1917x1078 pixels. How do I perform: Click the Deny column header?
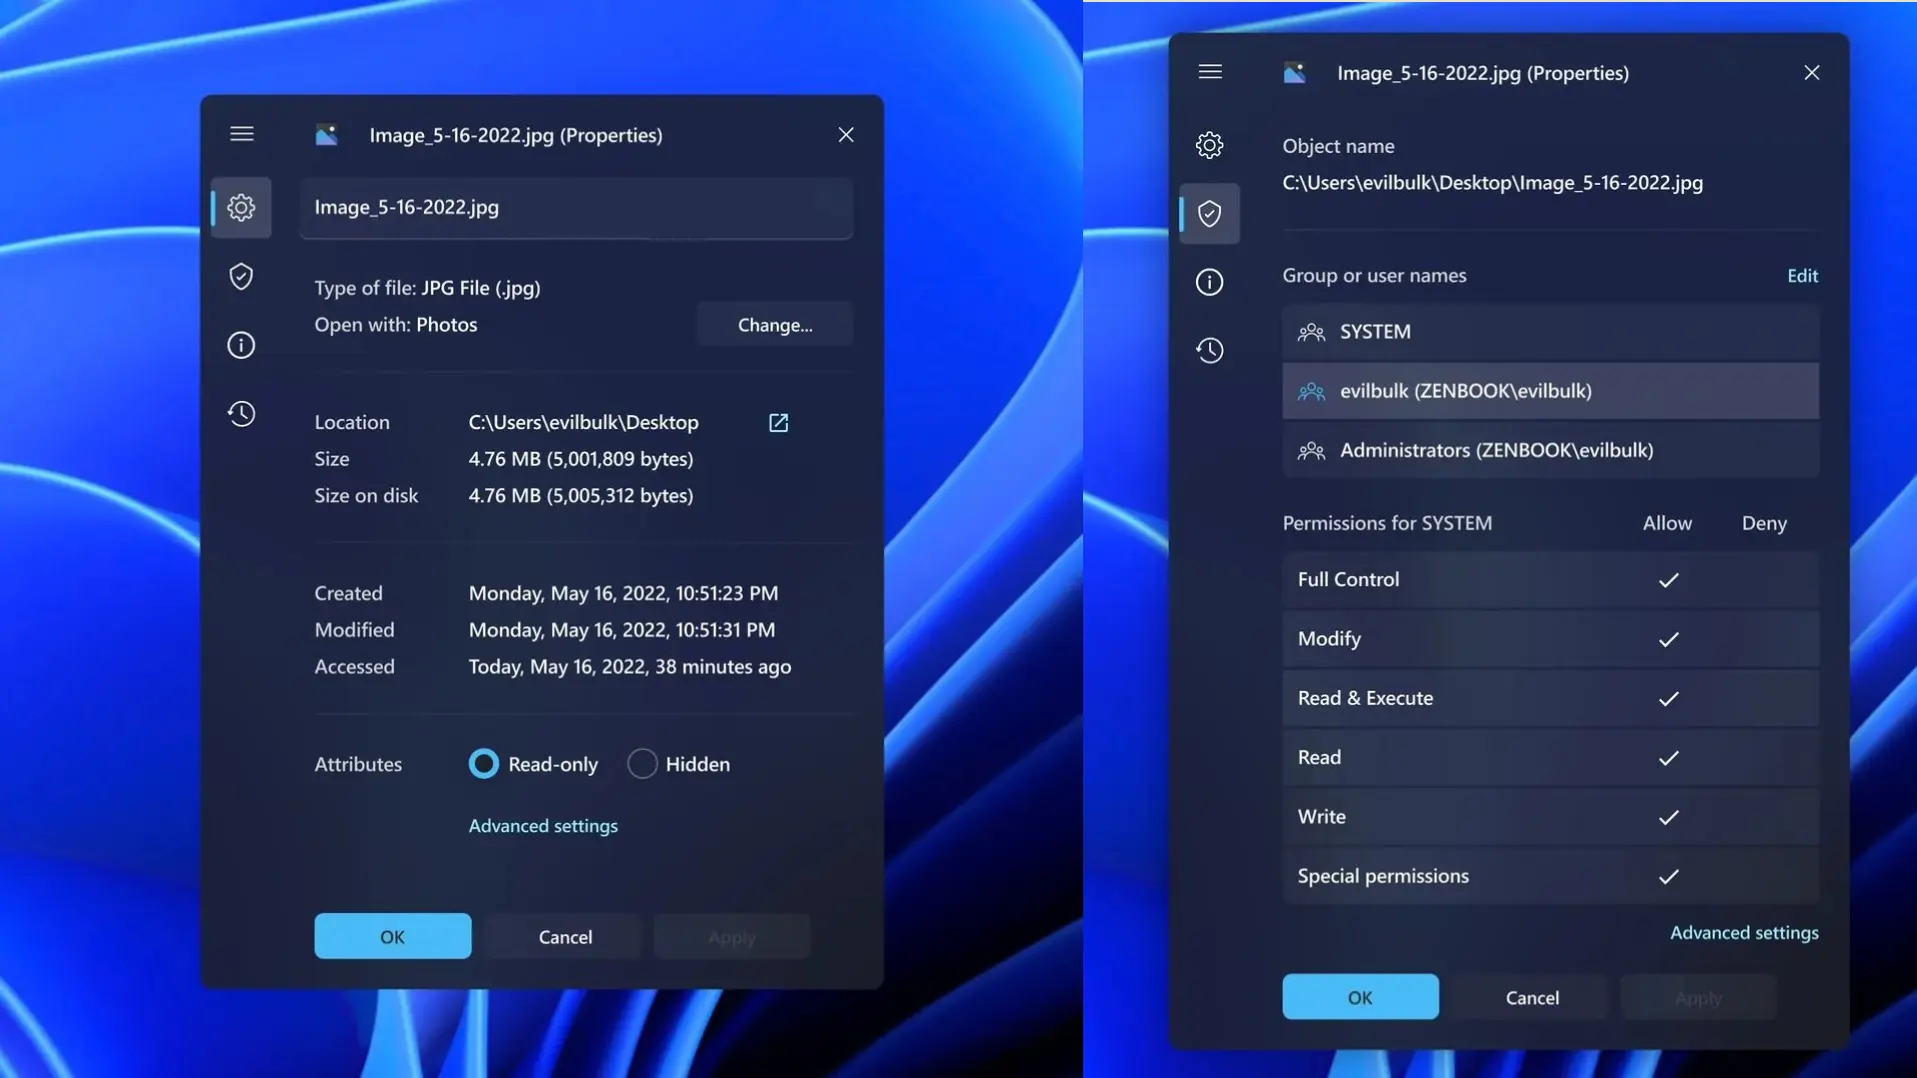click(x=1764, y=523)
